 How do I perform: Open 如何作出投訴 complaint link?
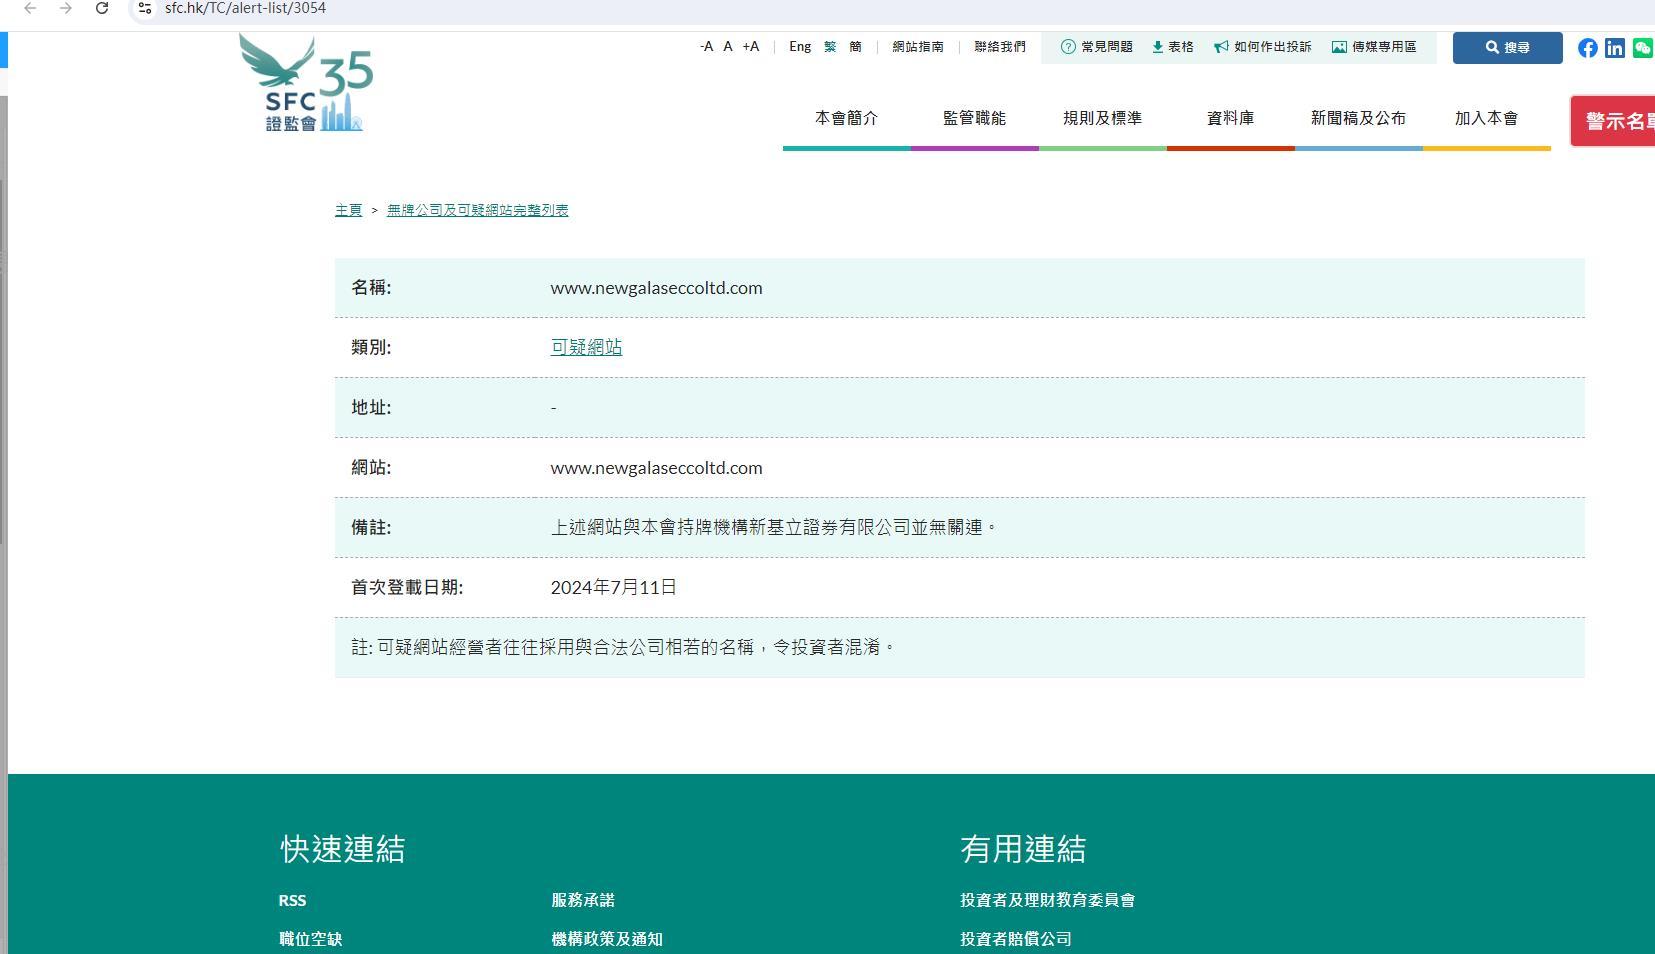[1263, 47]
